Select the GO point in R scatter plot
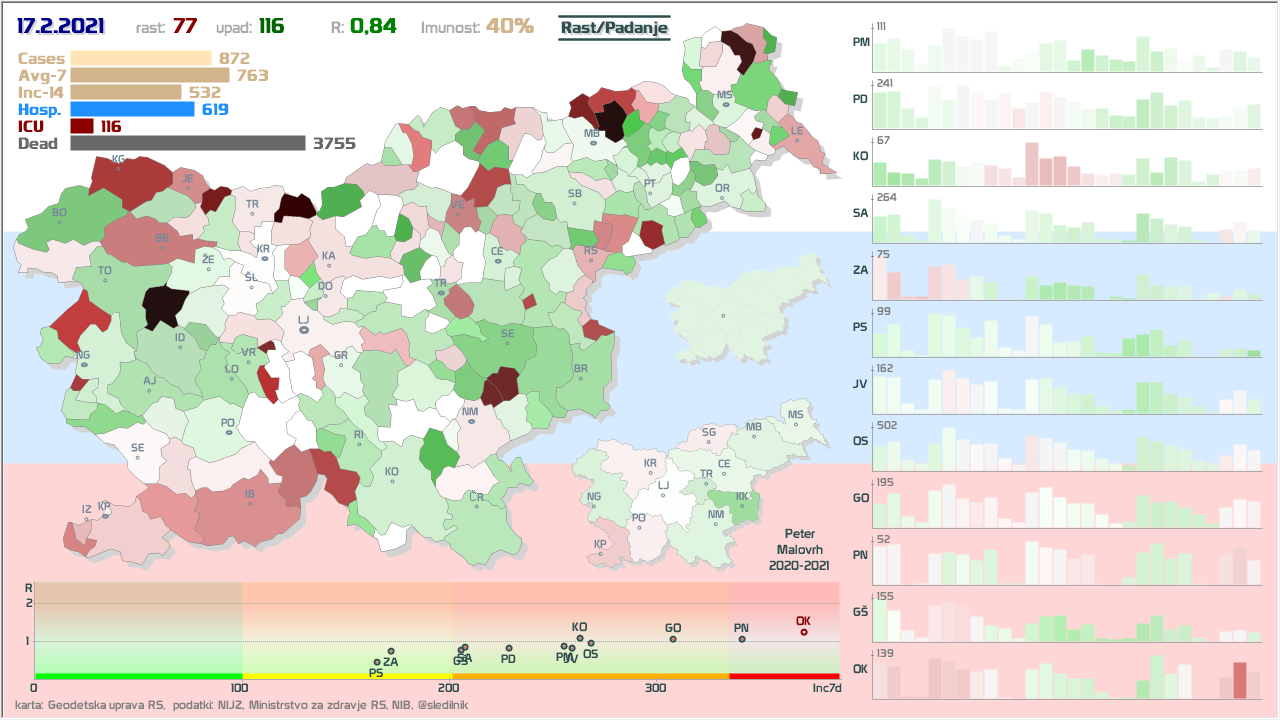Viewport: 1280px width, 720px height. (673, 638)
